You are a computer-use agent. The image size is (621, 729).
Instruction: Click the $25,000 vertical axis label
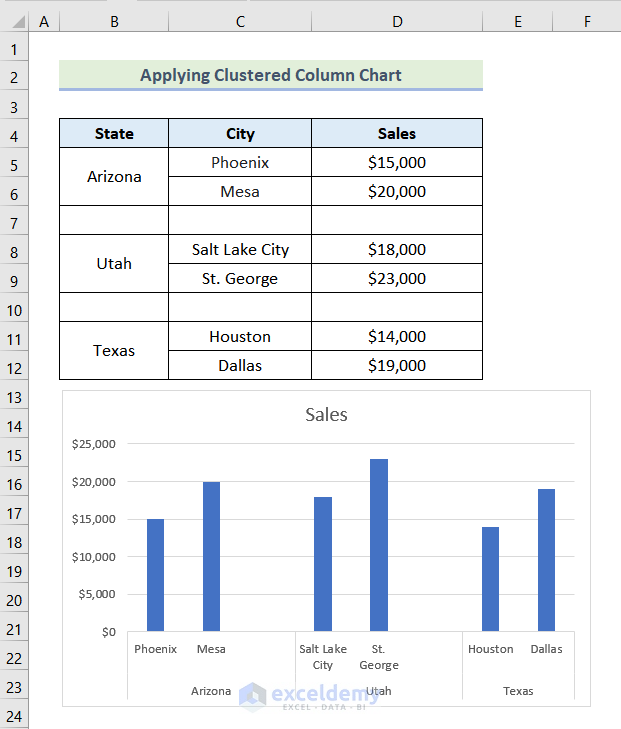click(94, 444)
